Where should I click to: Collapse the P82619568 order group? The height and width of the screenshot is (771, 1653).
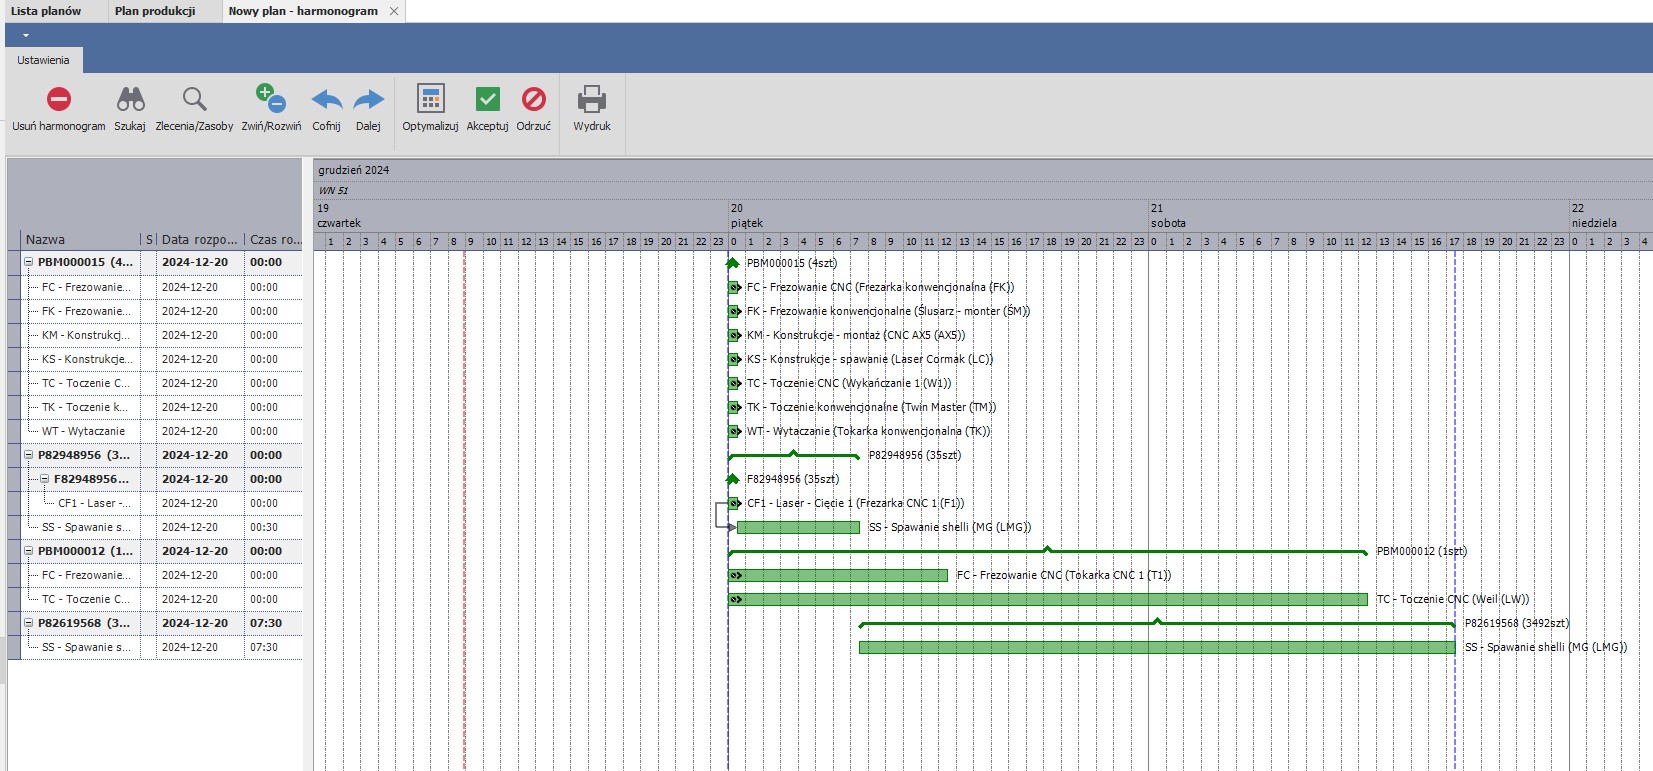point(29,623)
